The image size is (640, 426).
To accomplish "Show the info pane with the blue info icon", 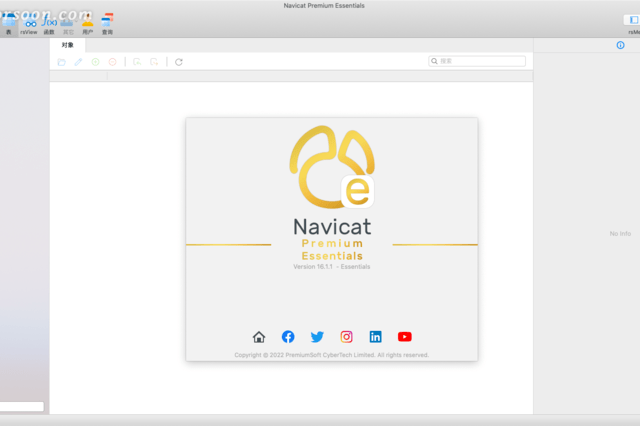I will 620,45.
